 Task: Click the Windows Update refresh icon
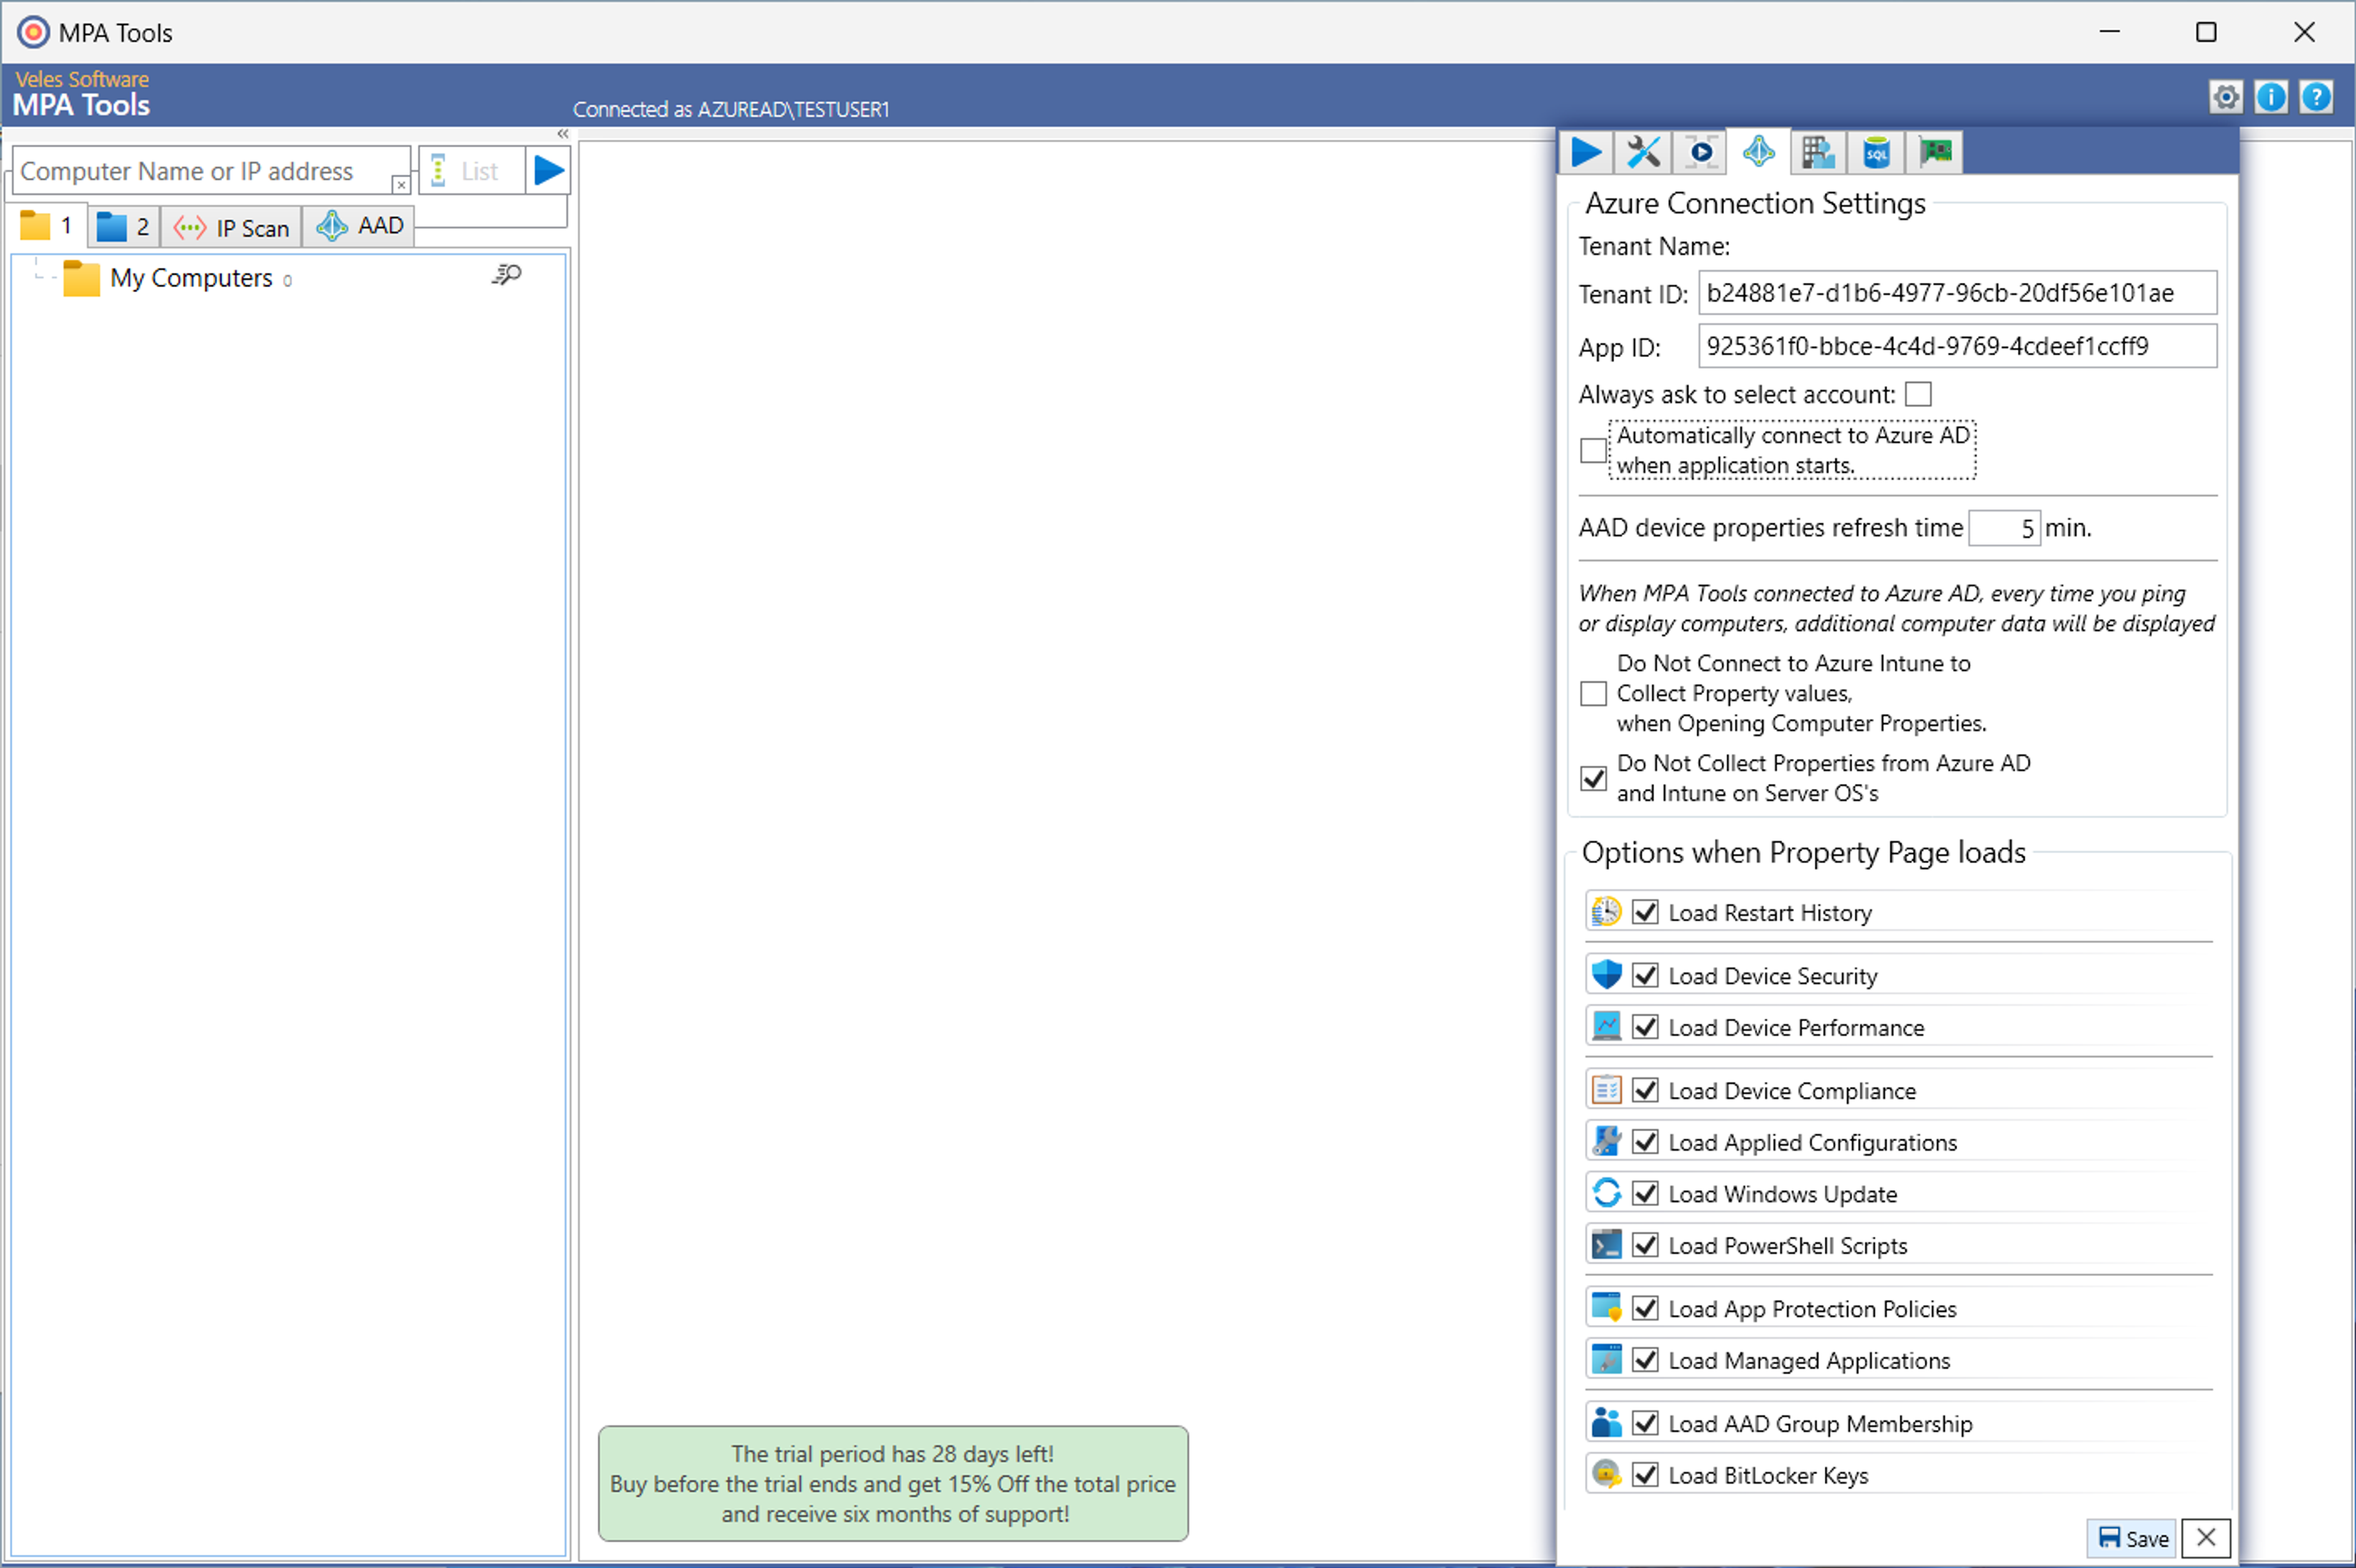click(1606, 1193)
